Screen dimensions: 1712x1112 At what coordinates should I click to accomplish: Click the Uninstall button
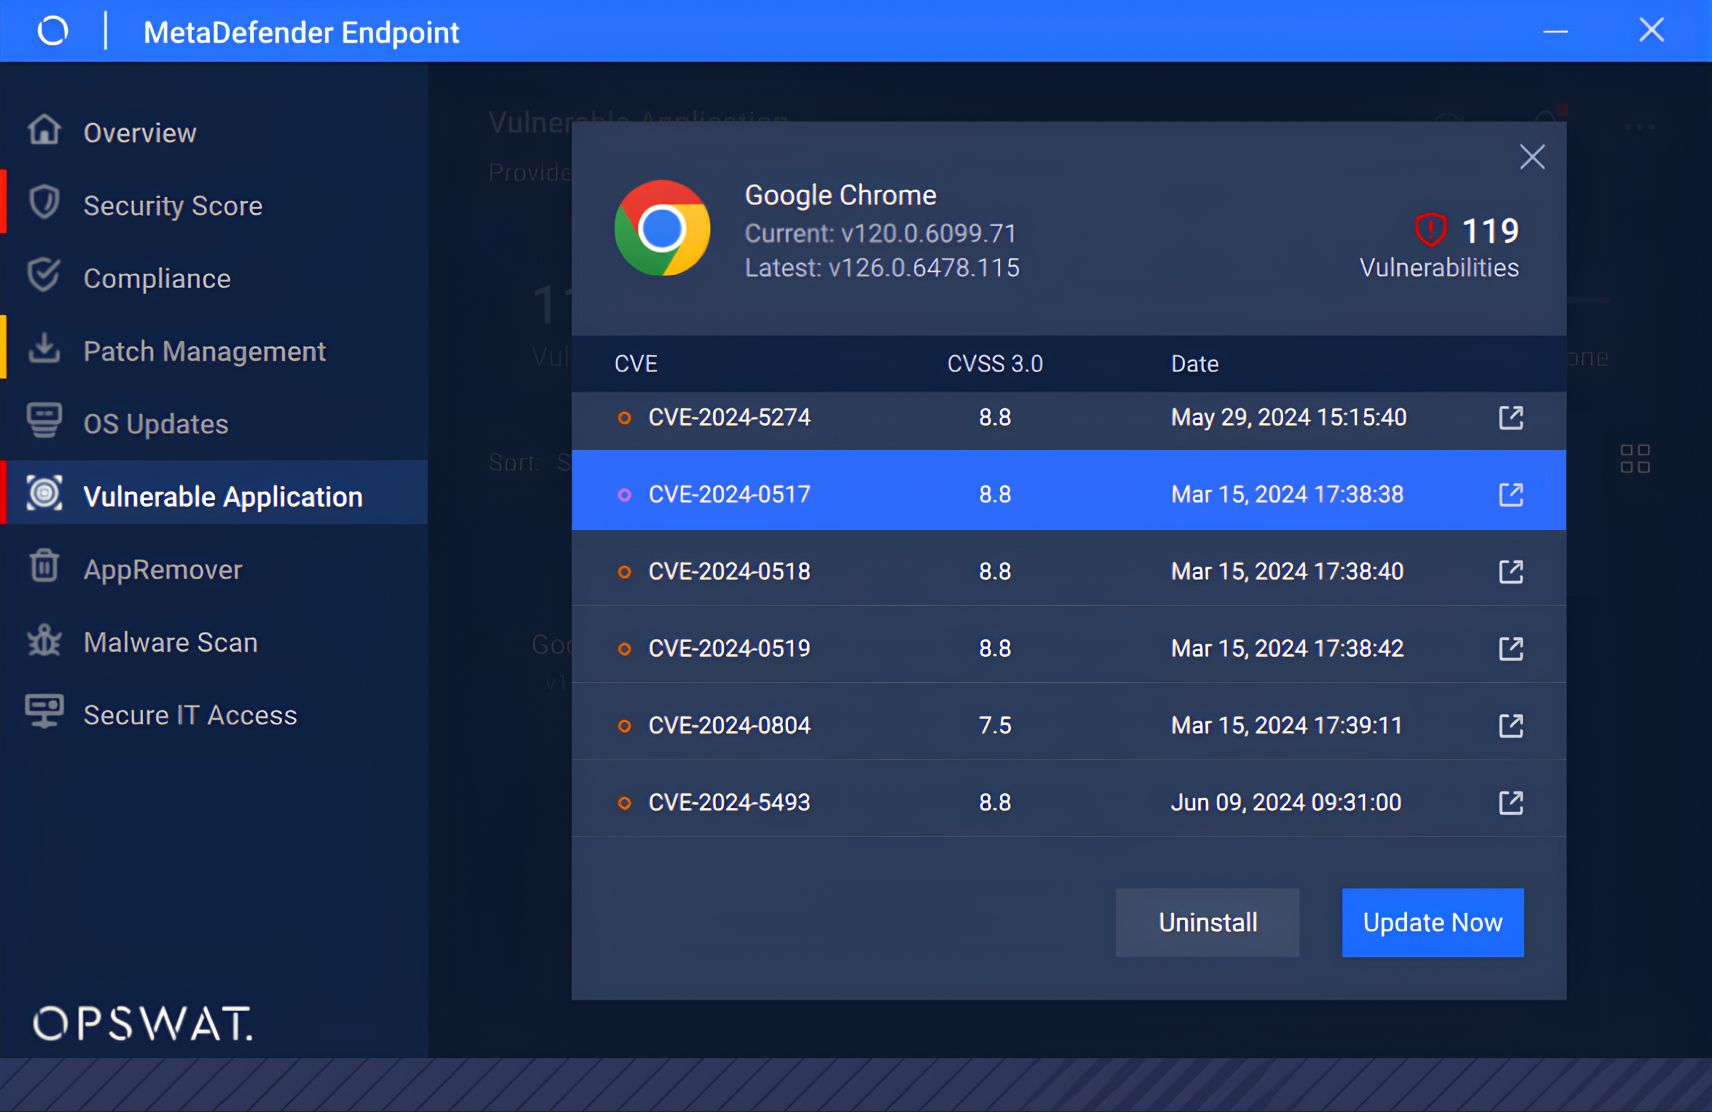tap(1206, 922)
